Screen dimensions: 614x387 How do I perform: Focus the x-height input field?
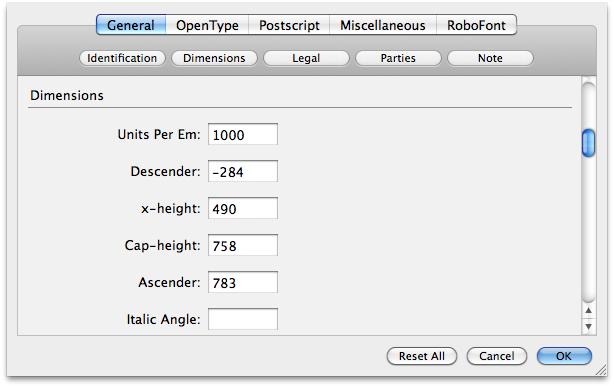[x=243, y=208]
